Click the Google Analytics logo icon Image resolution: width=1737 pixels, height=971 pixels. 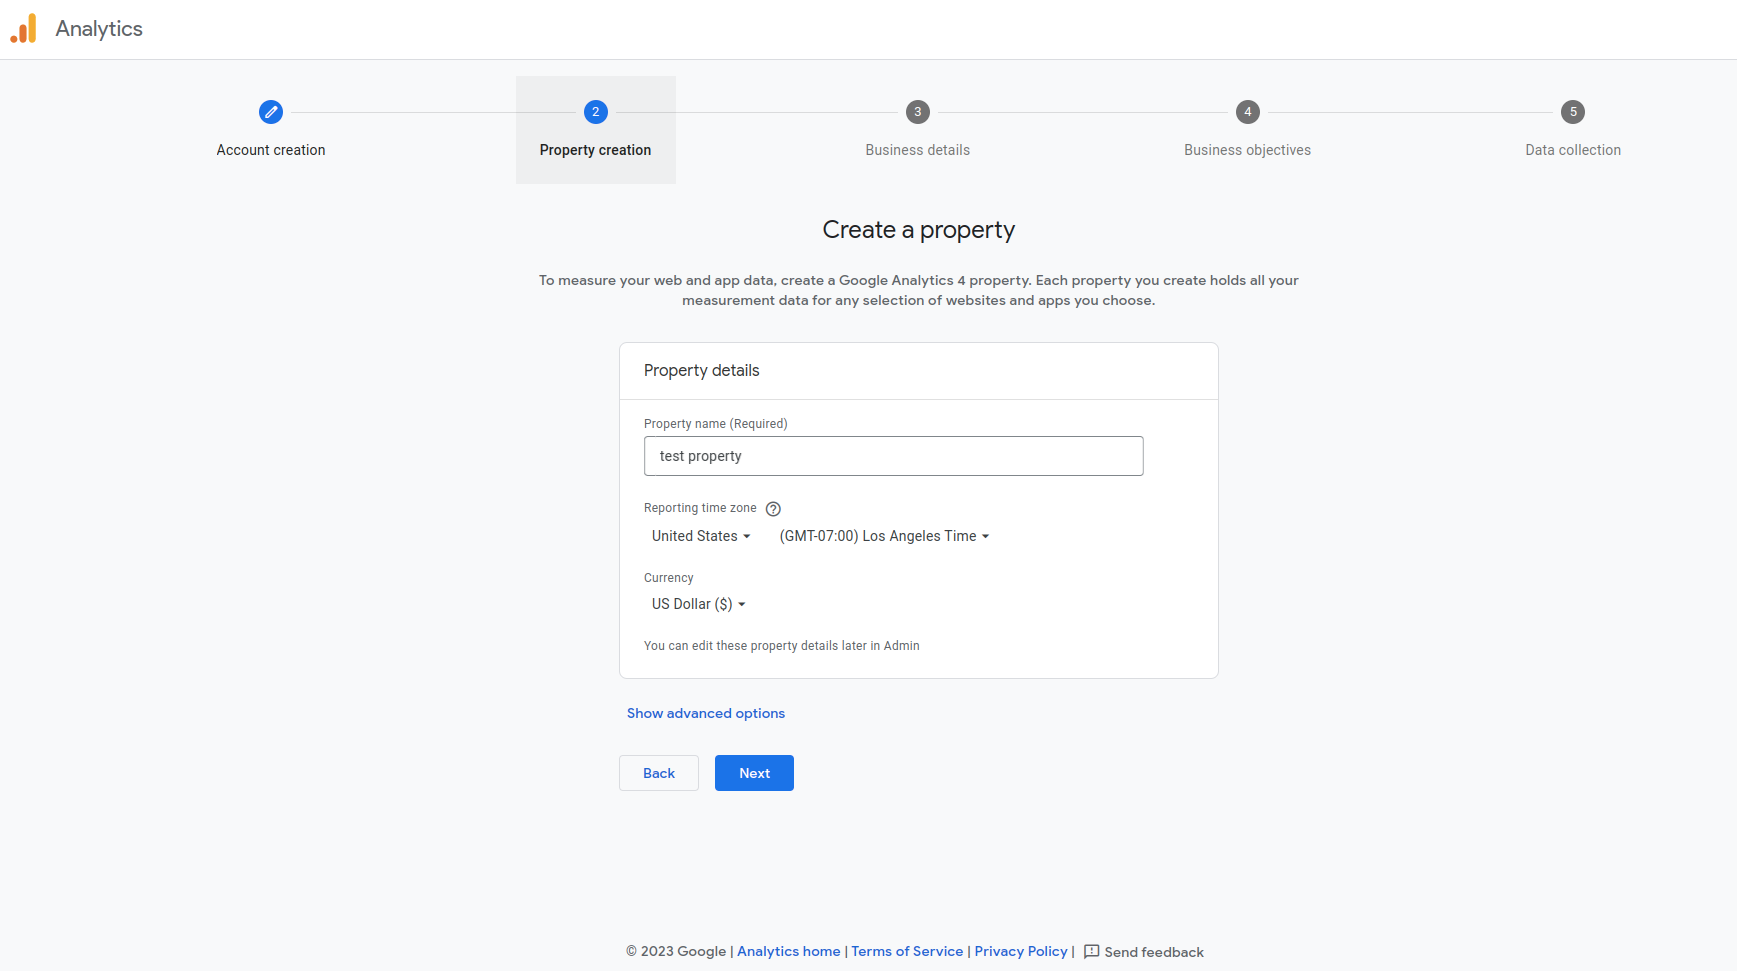24,29
